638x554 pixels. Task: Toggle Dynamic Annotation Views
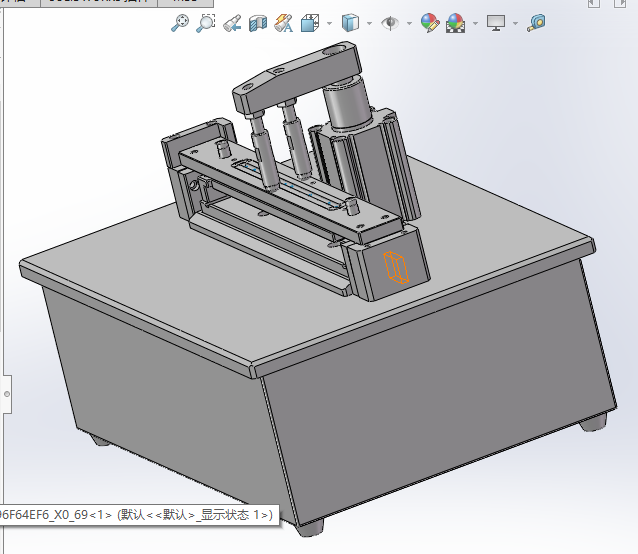click(283, 22)
